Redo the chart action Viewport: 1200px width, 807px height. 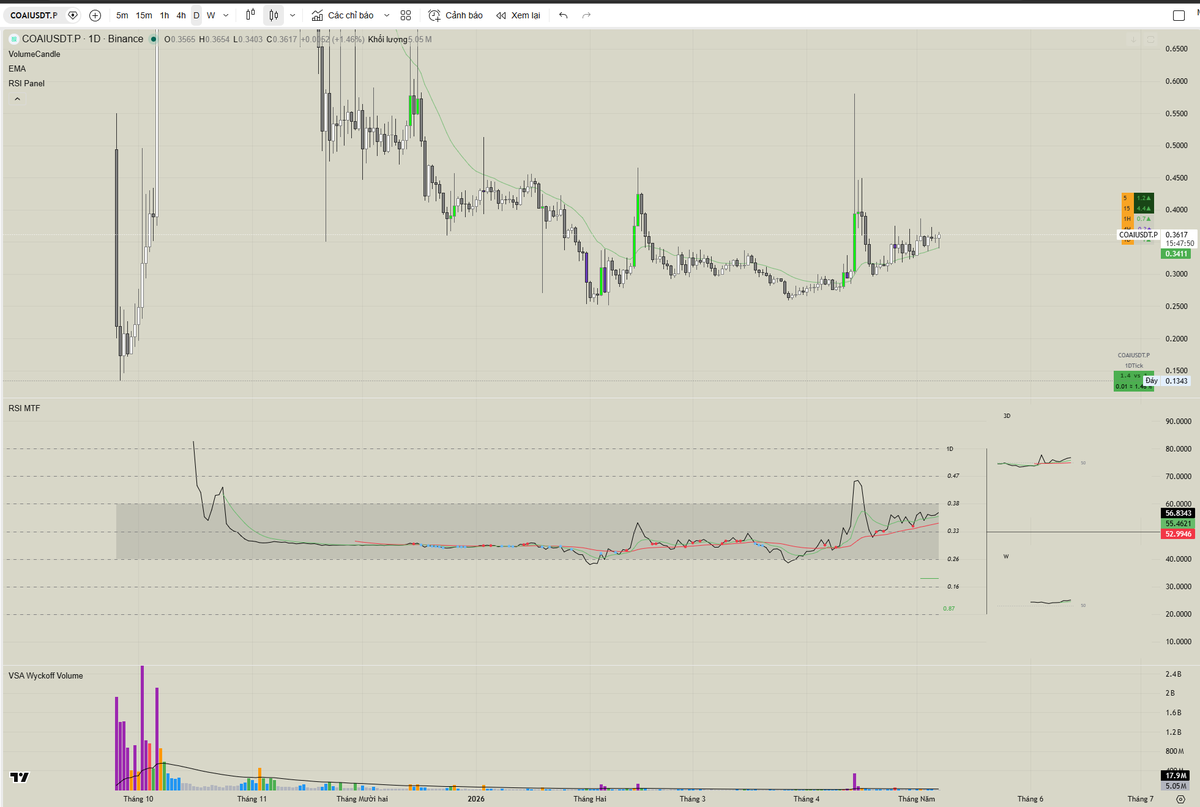(x=586, y=15)
